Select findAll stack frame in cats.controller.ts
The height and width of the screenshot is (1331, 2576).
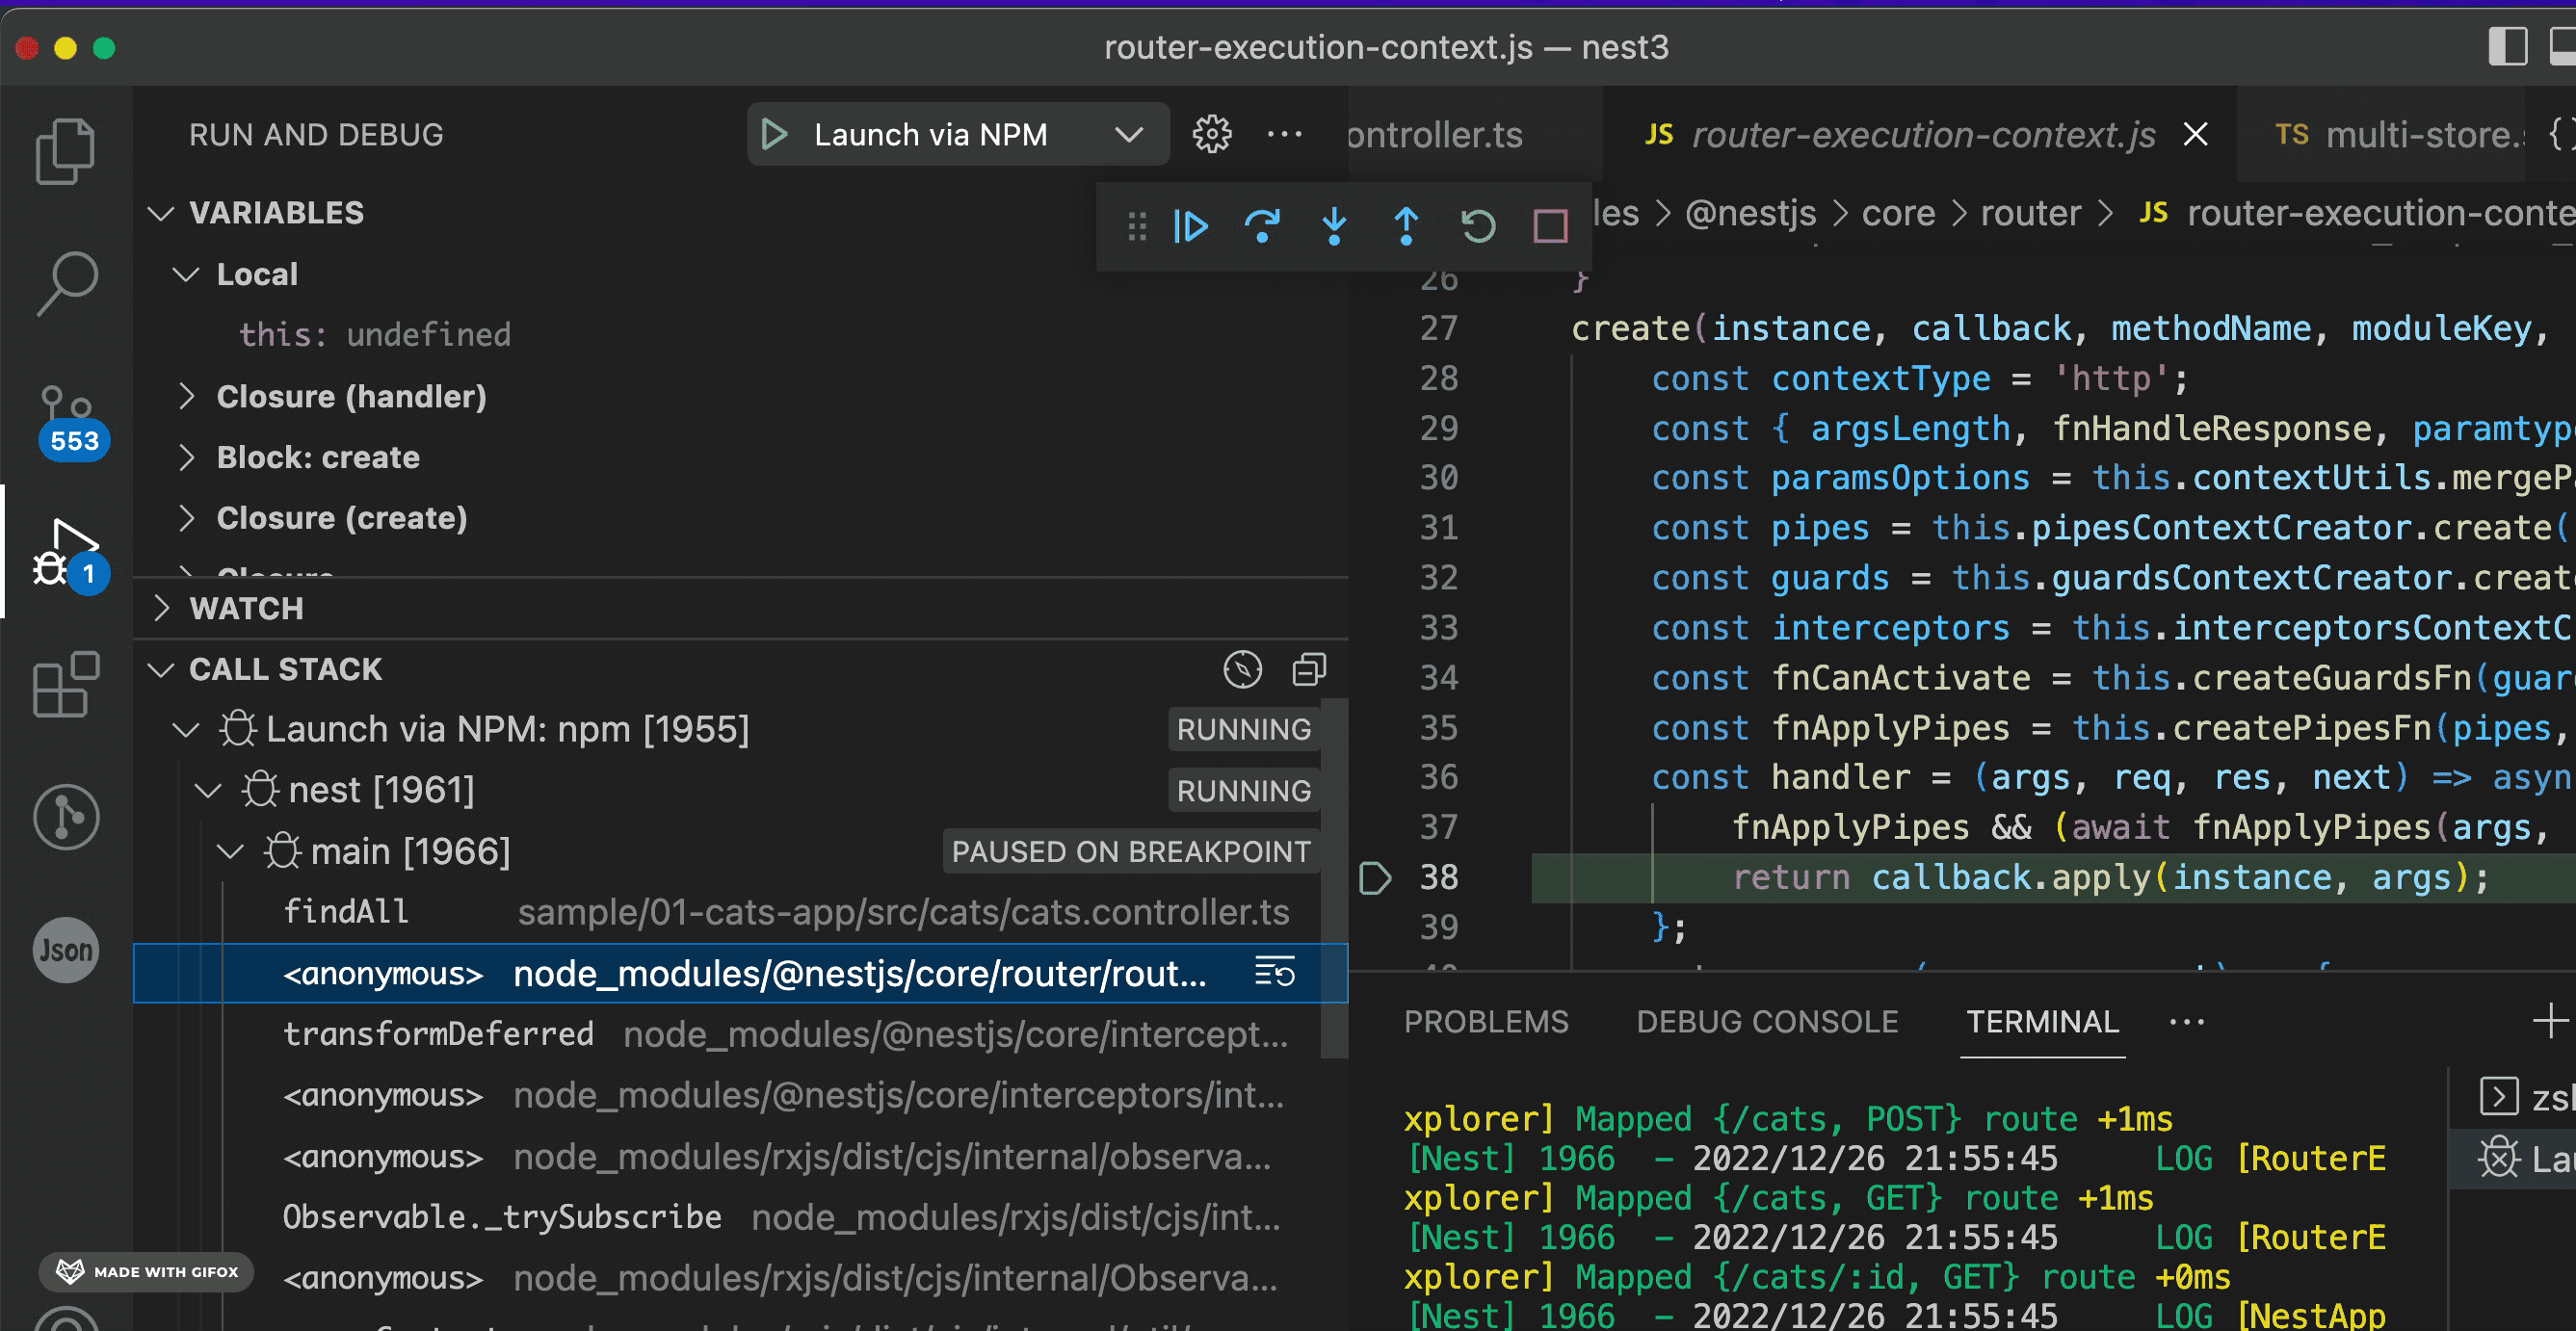740,912
